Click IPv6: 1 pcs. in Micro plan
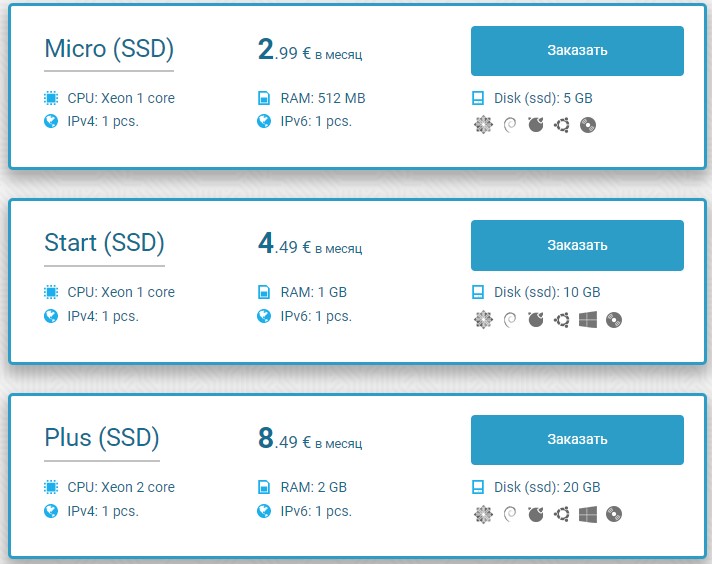 (316, 122)
